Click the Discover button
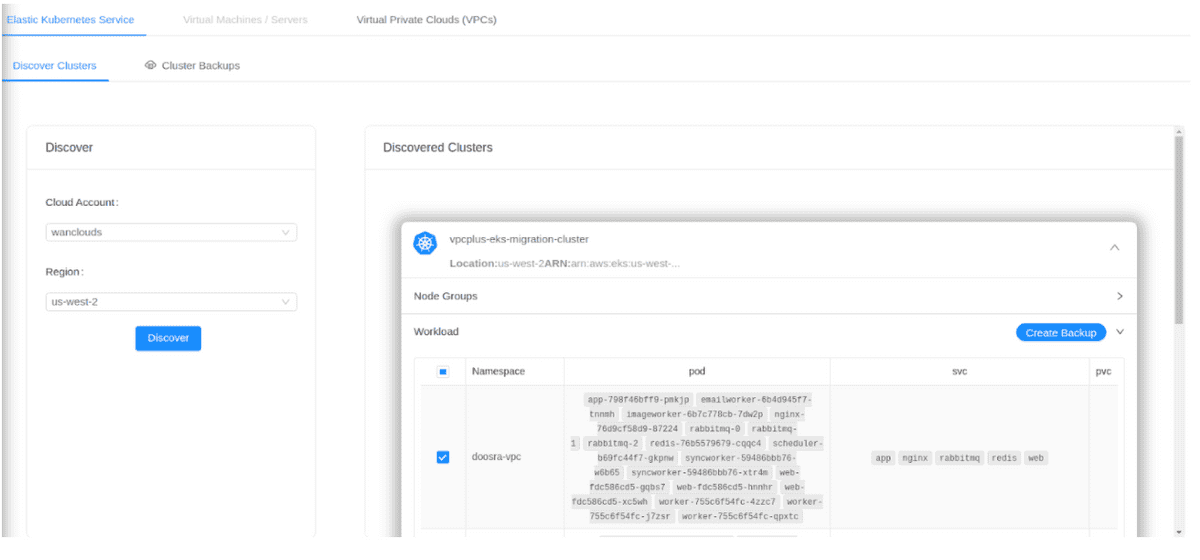Screen dimensions: 1200x560 click(168, 338)
